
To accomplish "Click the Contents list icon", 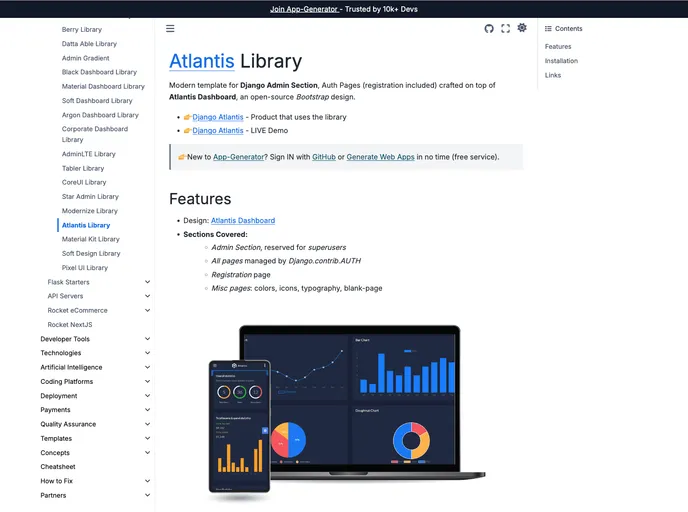I will point(548,29).
